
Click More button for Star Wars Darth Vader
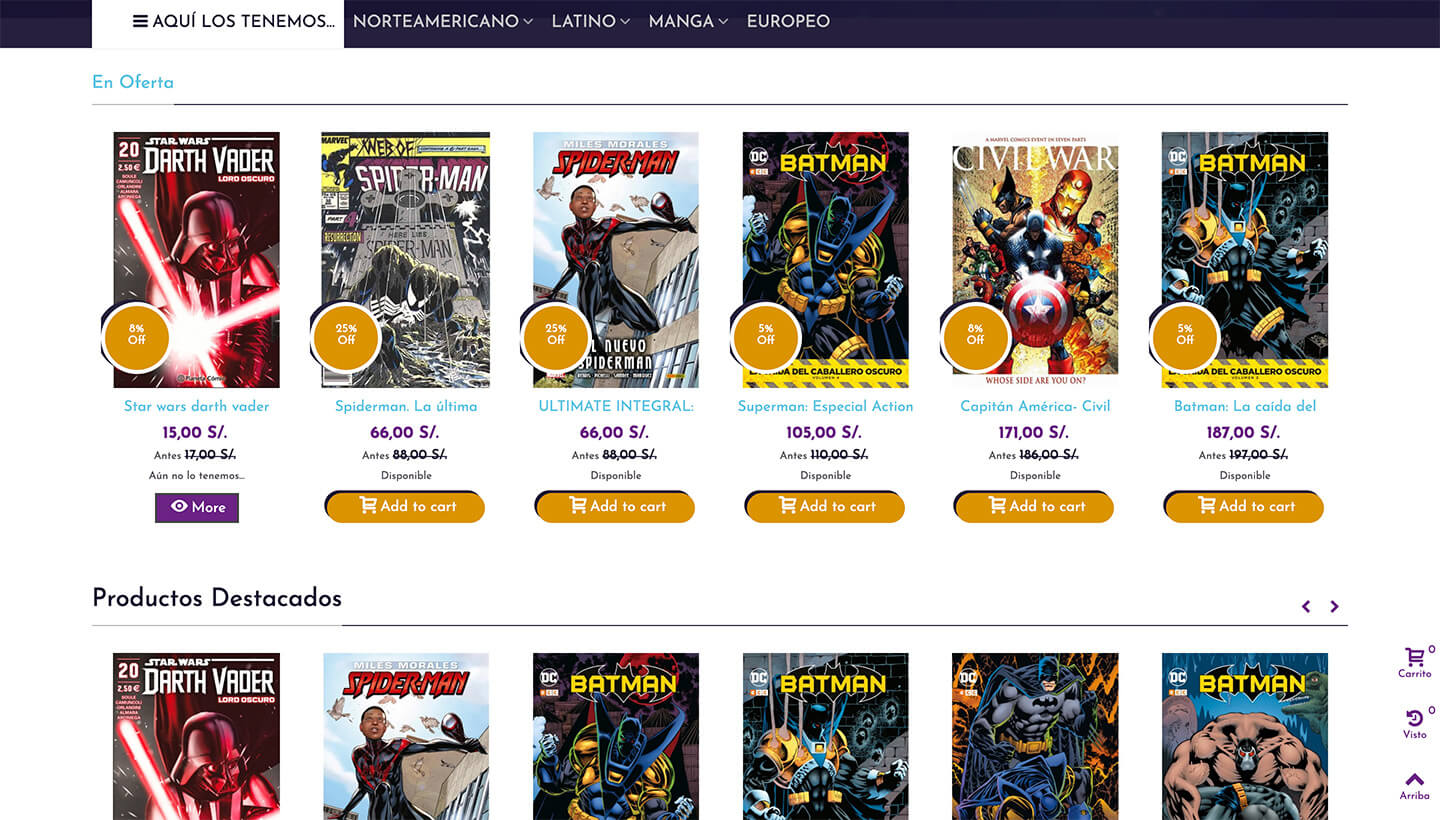(x=197, y=507)
